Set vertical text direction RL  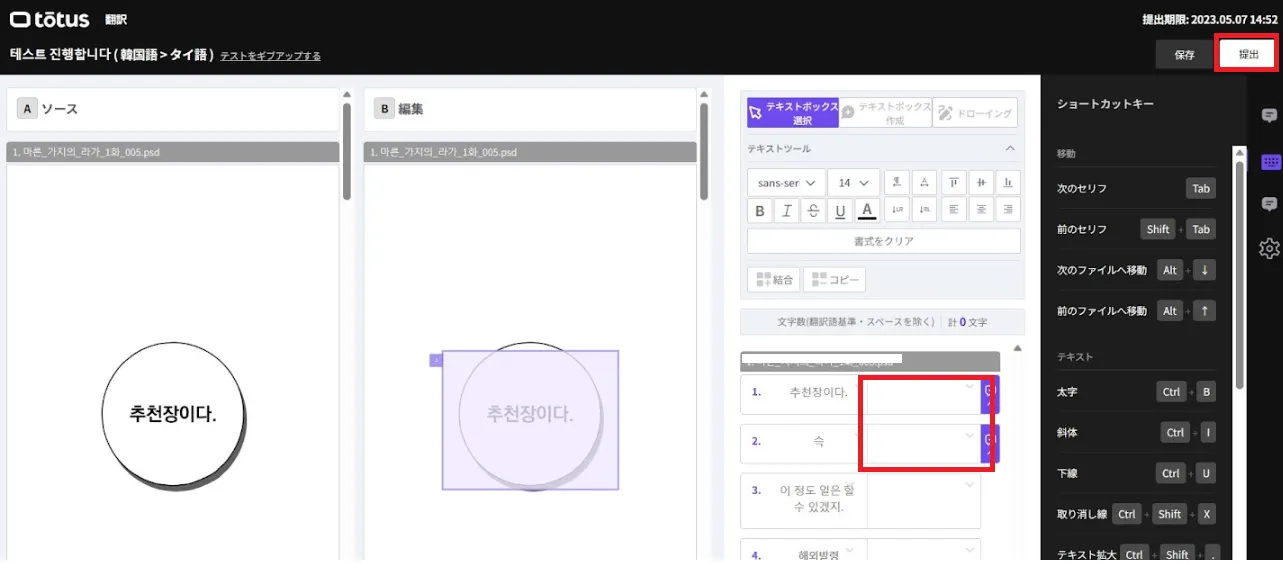pos(925,210)
